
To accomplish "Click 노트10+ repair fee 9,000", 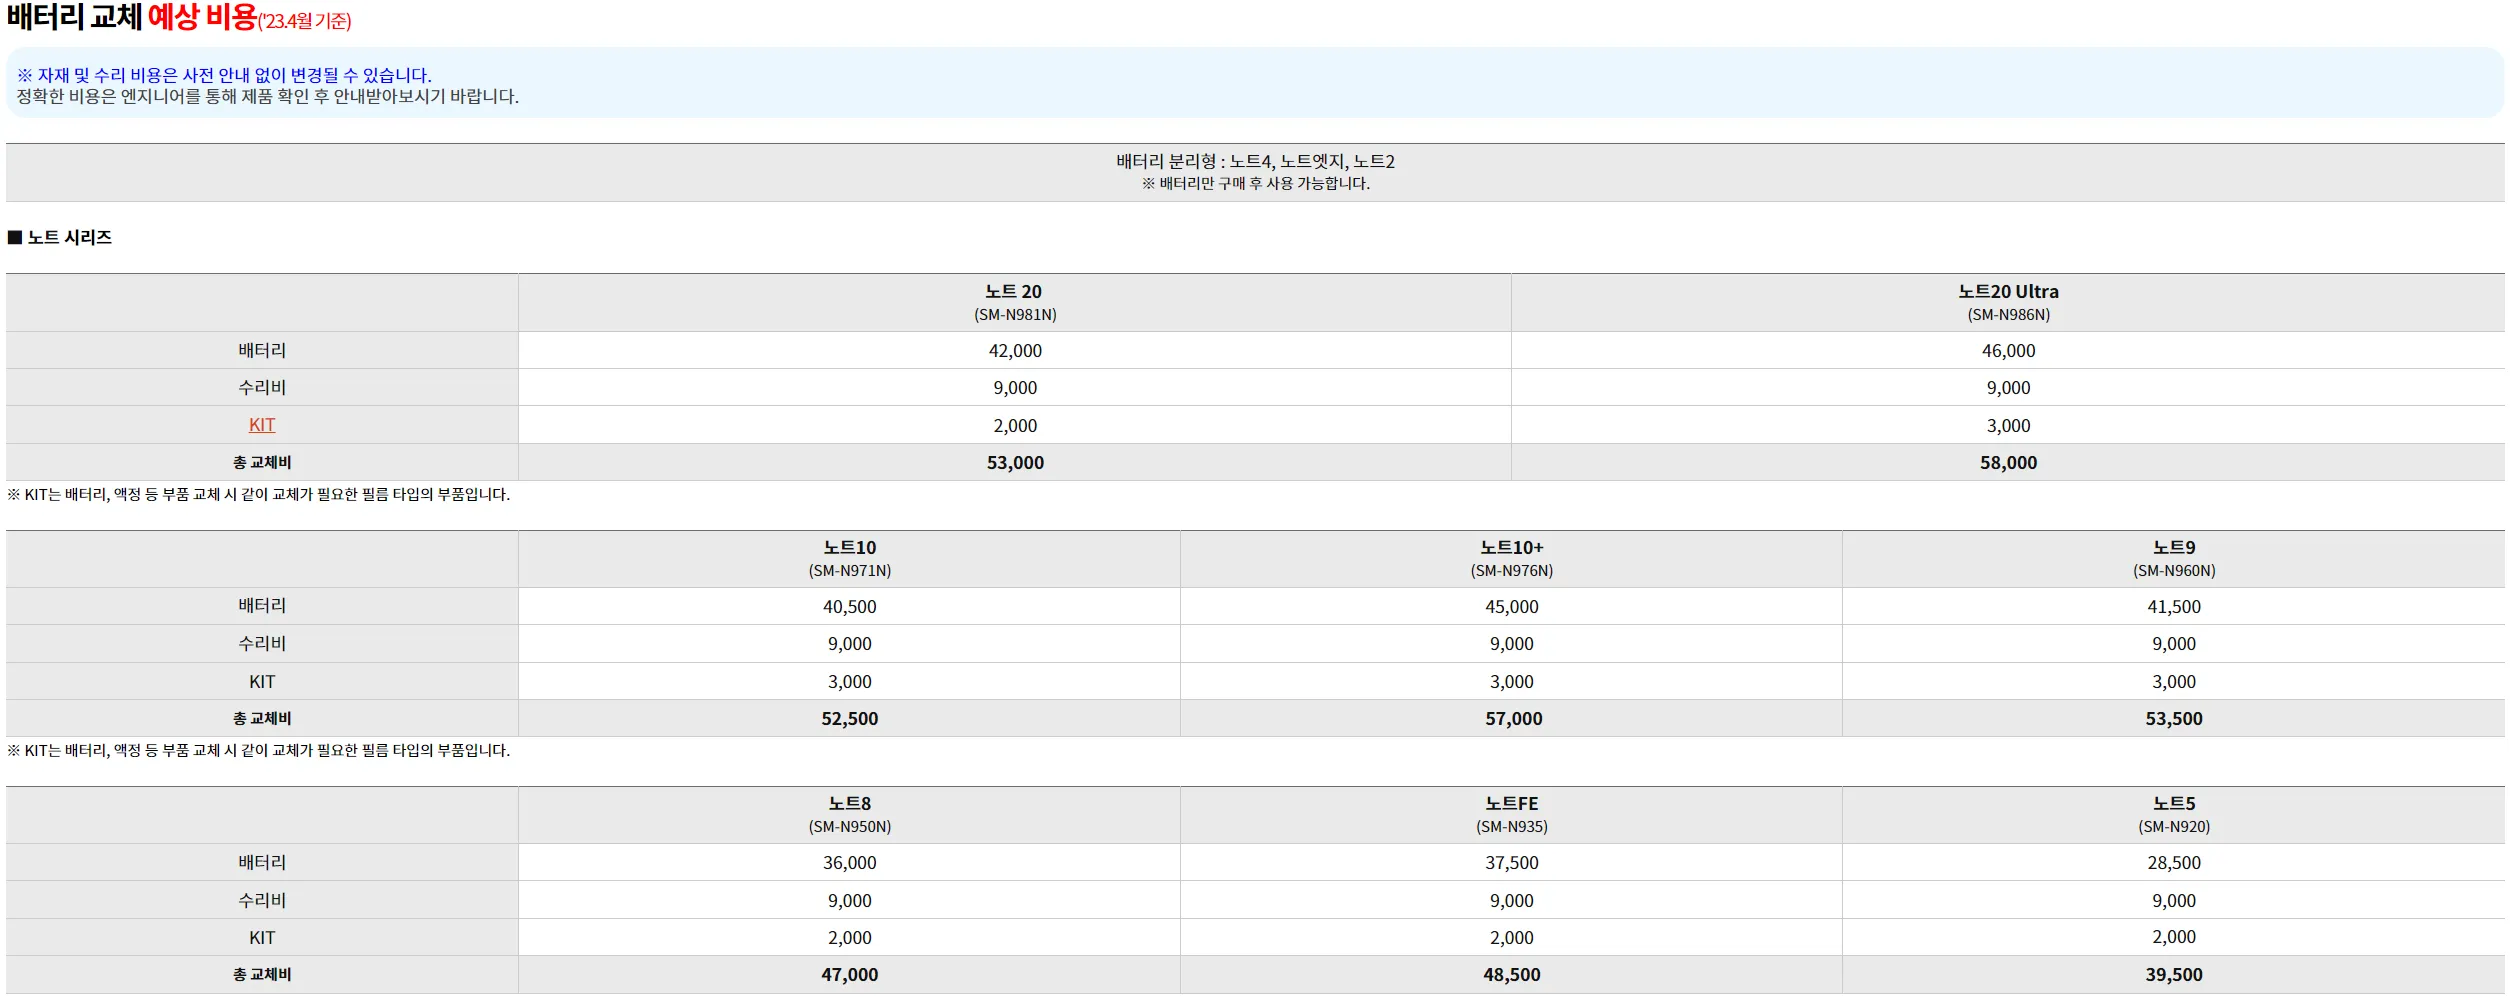I will [1512, 644].
